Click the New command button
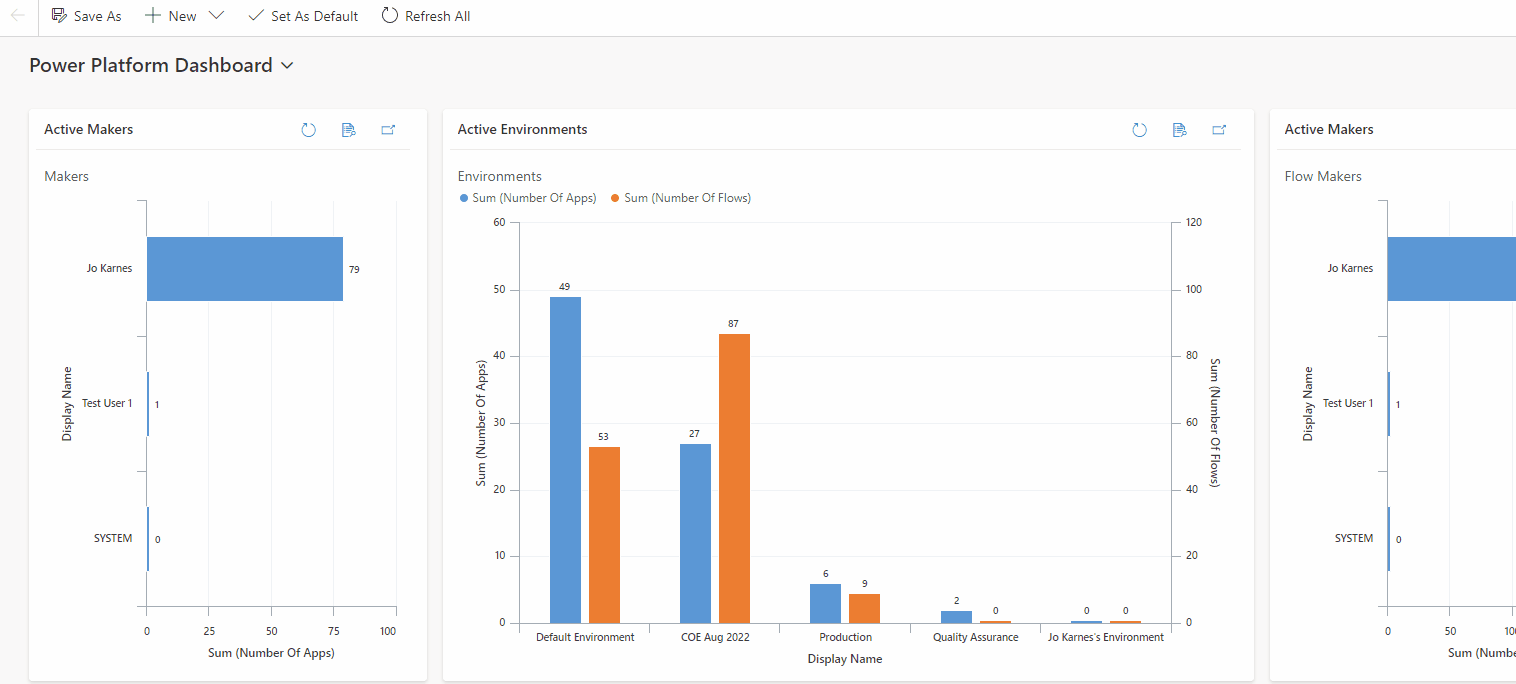 point(171,16)
